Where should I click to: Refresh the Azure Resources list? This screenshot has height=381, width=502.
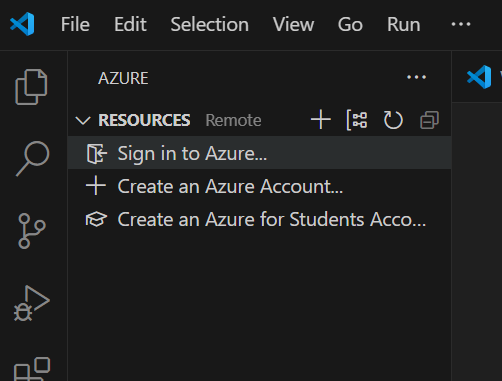(393, 120)
